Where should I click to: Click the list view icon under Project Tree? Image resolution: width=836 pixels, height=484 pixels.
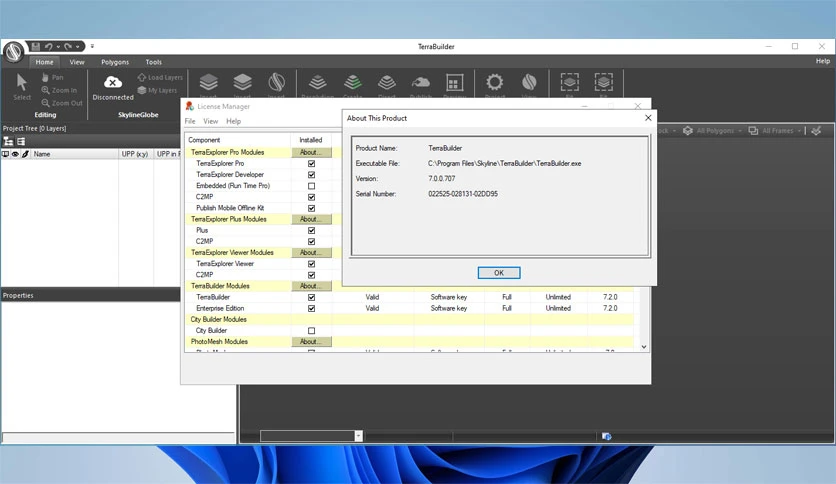pyautogui.click(x=21, y=141)
